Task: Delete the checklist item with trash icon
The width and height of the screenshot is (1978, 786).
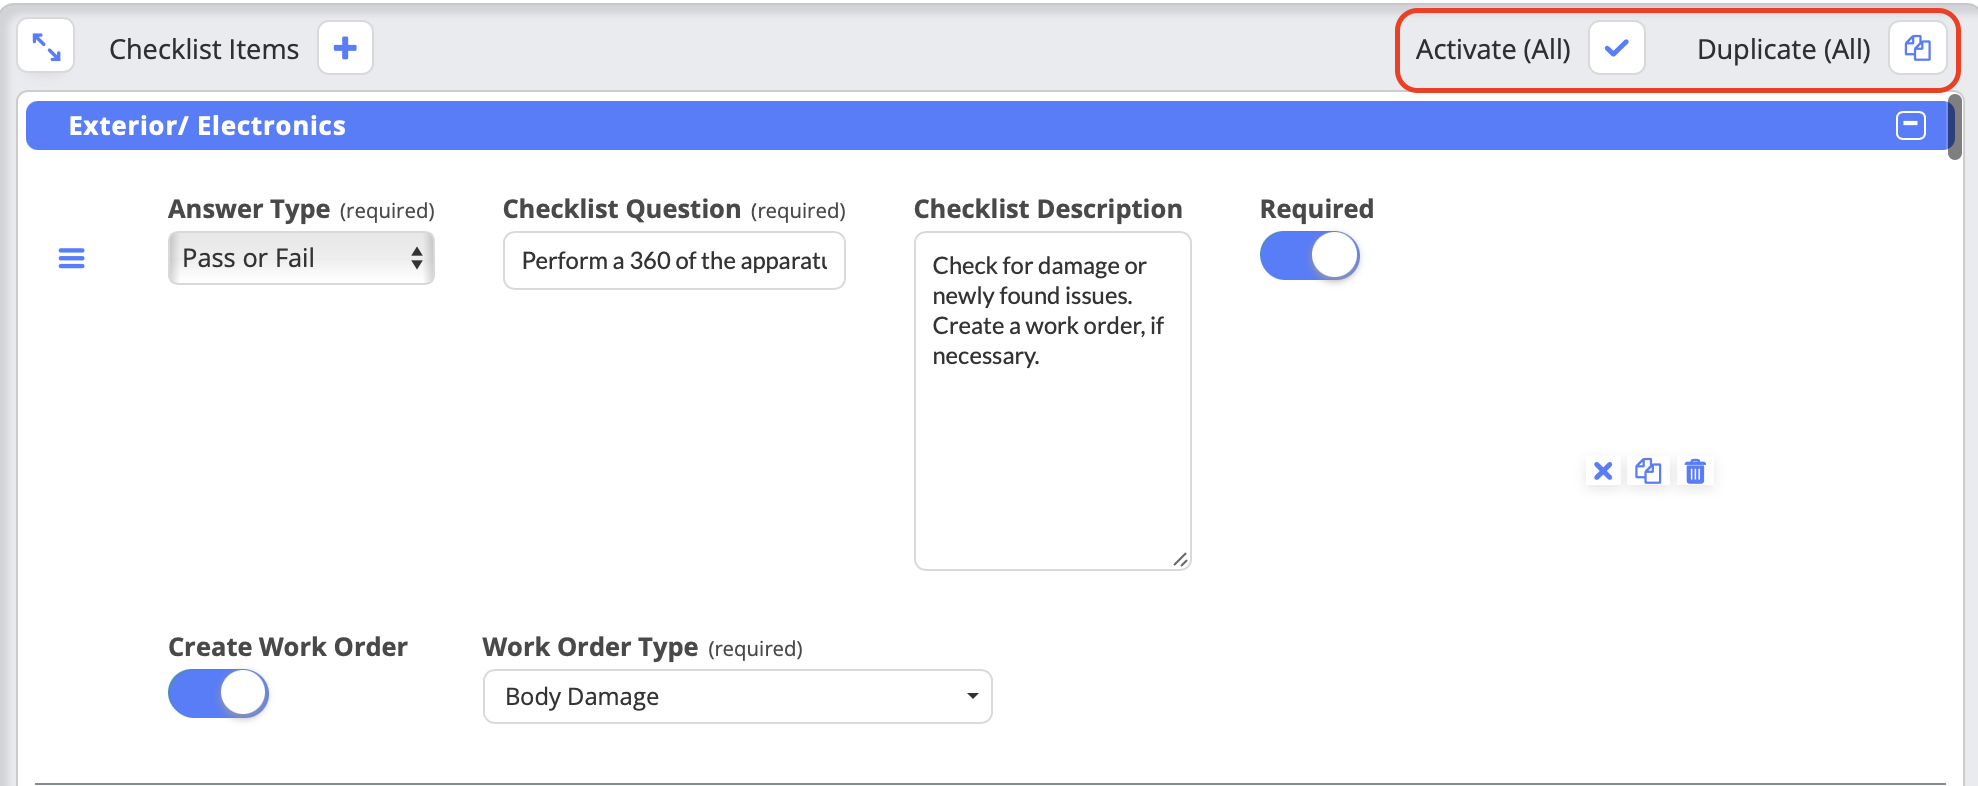Action: pyautogui.click(x=1695, y=471)
